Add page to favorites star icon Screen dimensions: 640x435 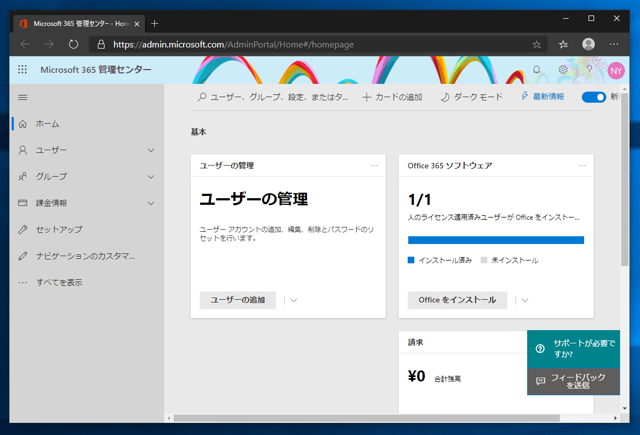tap(536, 44)
